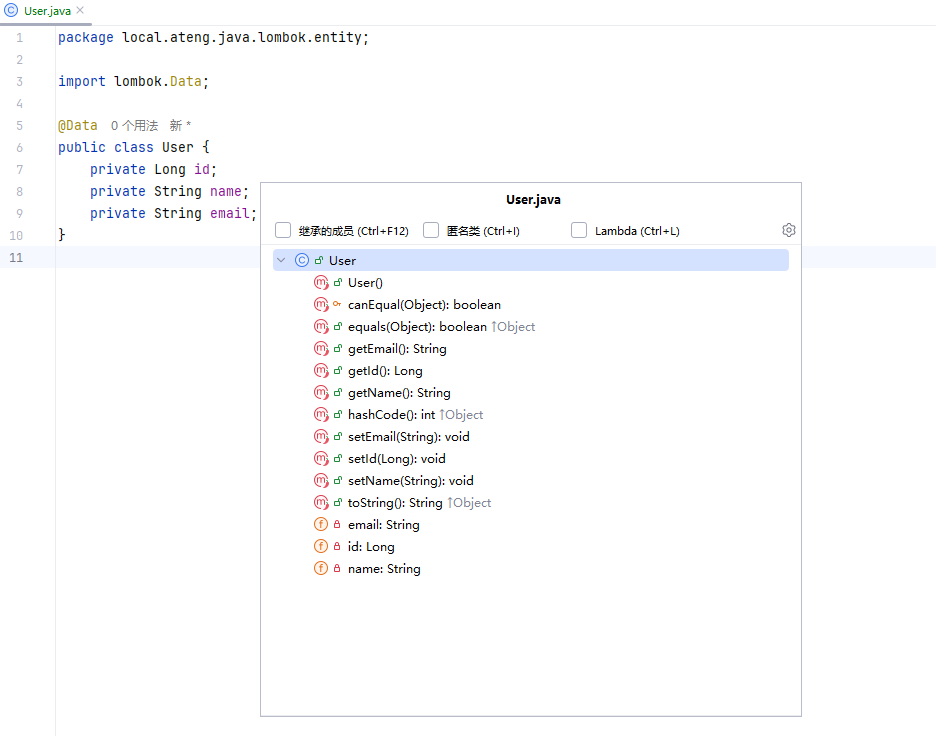The width and height of the screenshot is (936, 736).
Task: Click the method icon next to User() constructor
Action: (321, 283)
